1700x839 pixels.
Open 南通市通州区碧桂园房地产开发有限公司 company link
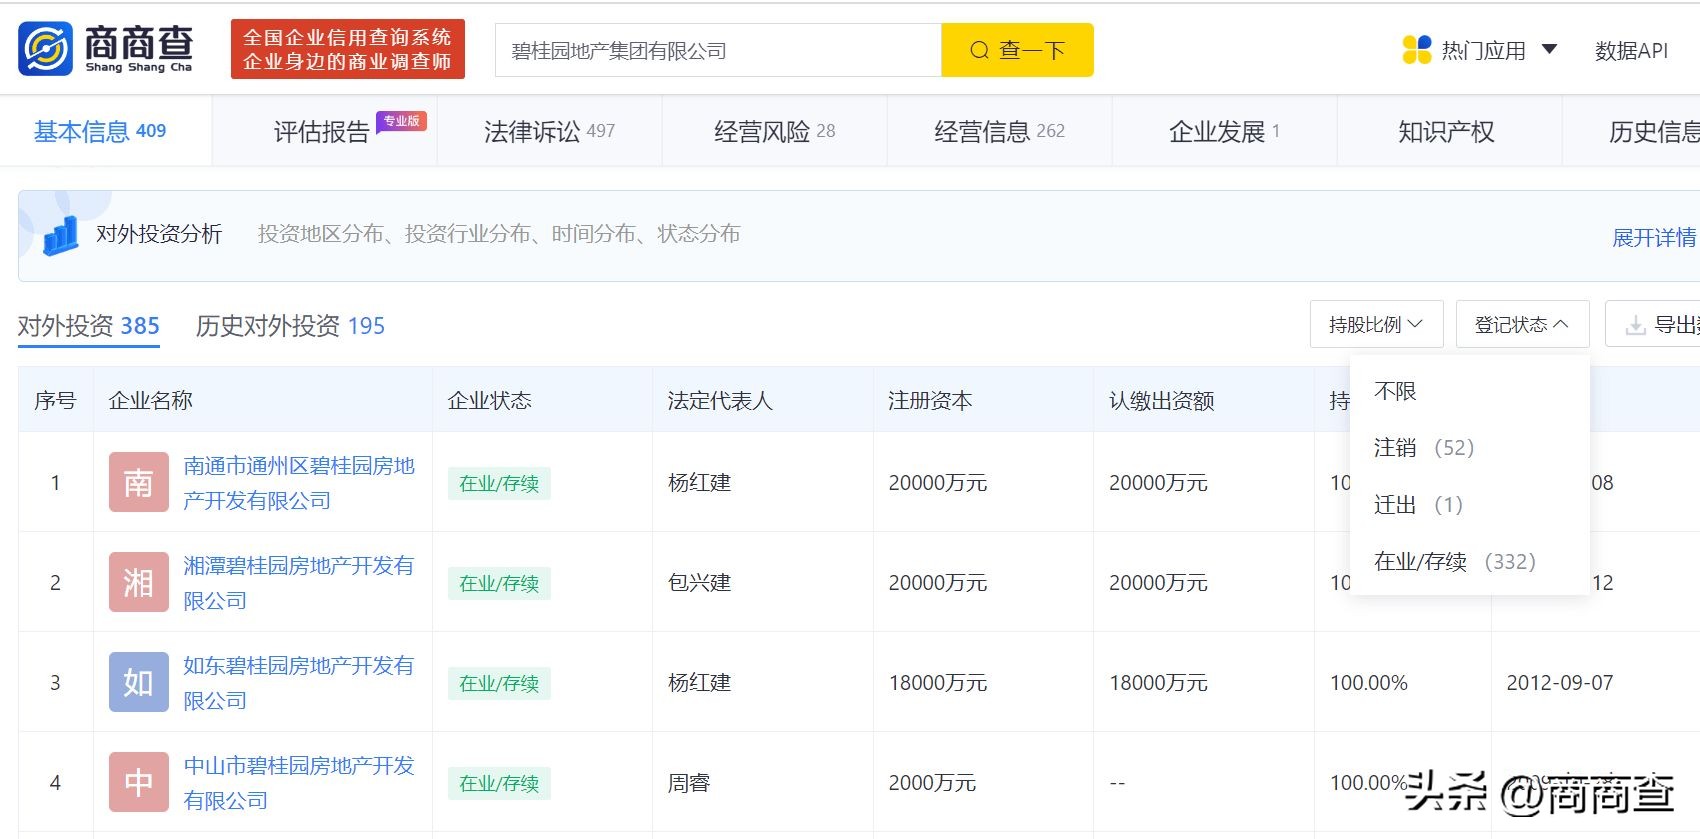[299, 482]
